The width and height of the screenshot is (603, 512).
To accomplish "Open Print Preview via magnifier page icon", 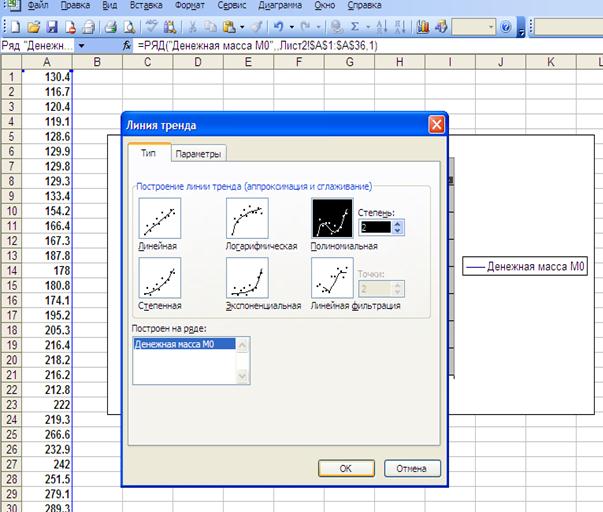I will point(130,27).
